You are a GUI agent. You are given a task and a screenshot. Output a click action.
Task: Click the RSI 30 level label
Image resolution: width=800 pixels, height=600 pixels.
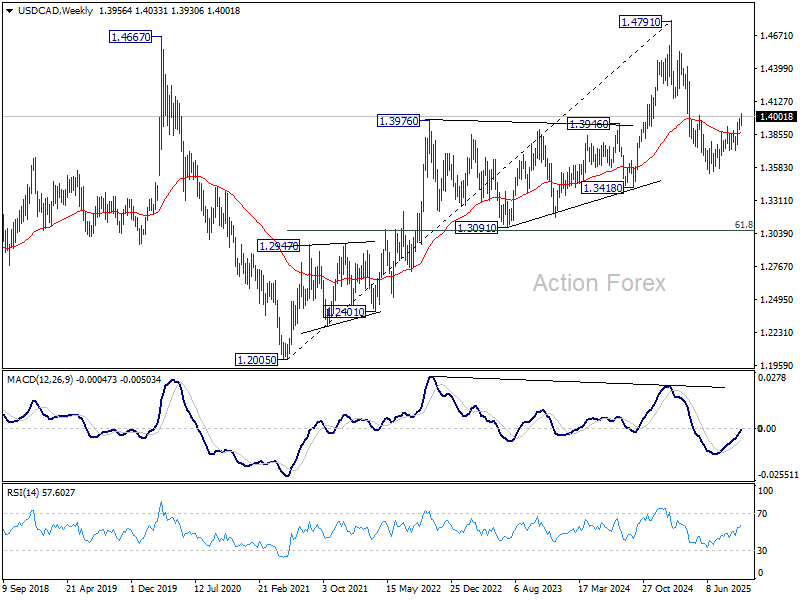(762, 551)
